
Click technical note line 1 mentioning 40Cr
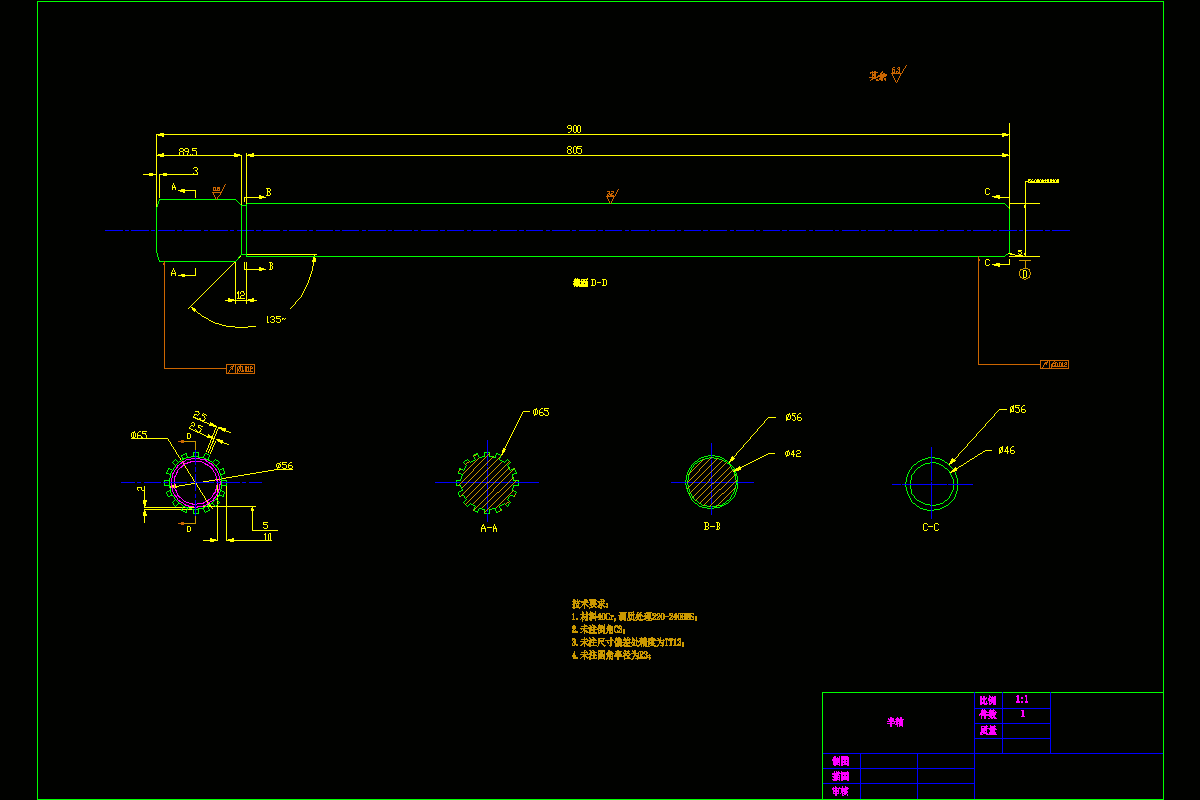(634, 617)
